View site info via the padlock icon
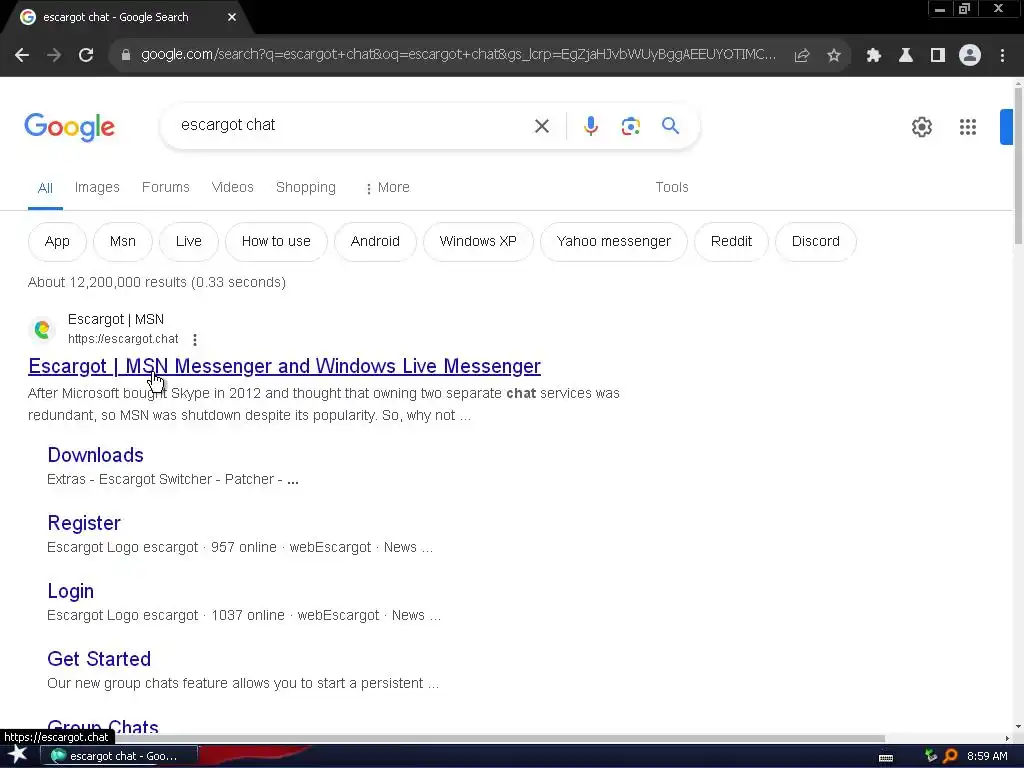Viewport: 1024px width, 768px height. (x=126, y=56)
